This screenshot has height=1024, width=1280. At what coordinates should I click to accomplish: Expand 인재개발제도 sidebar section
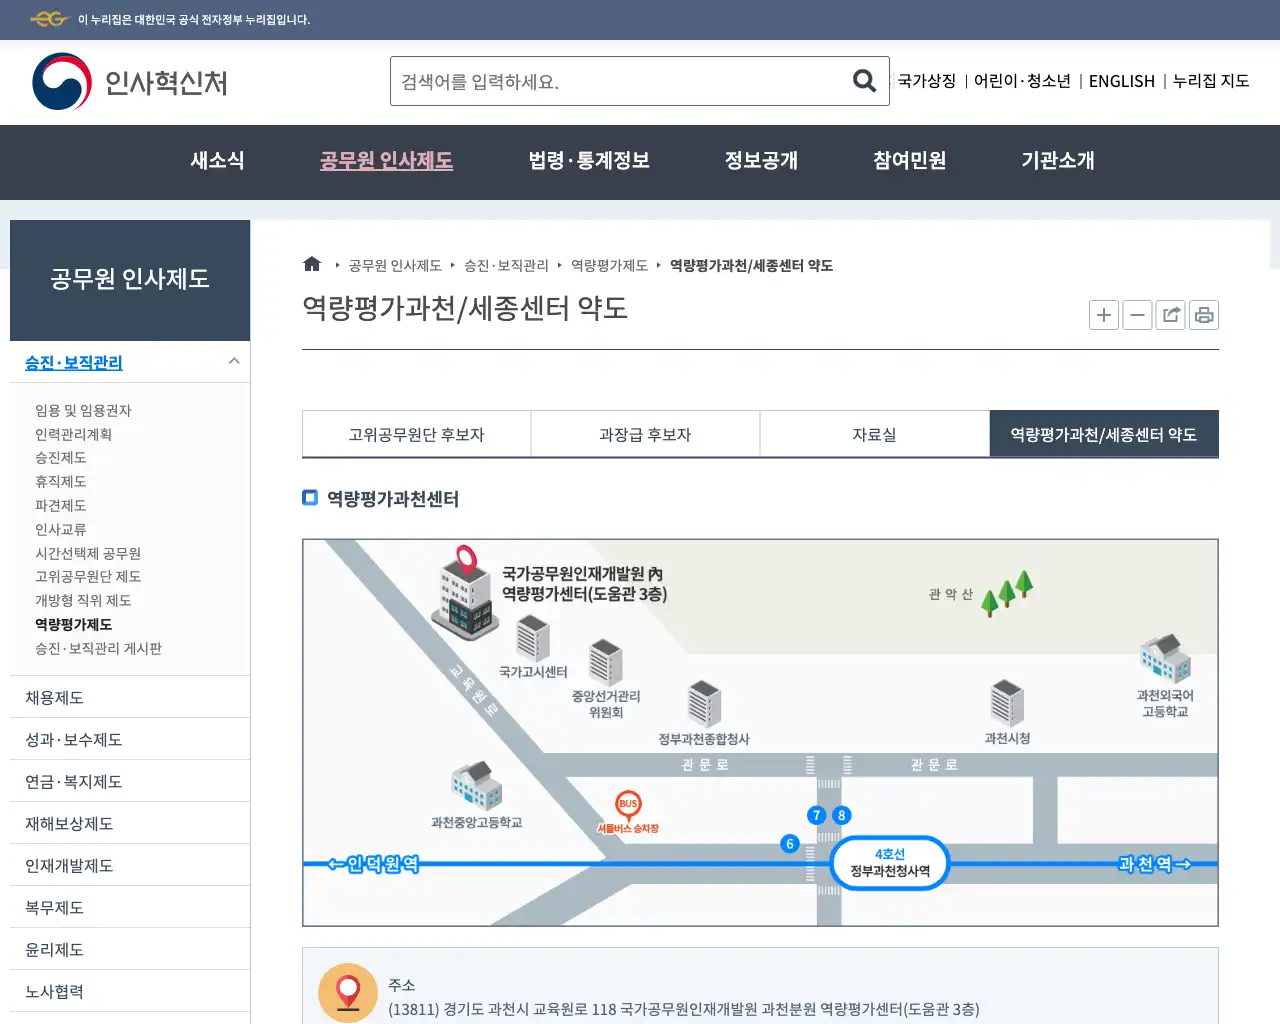point(130,865)
